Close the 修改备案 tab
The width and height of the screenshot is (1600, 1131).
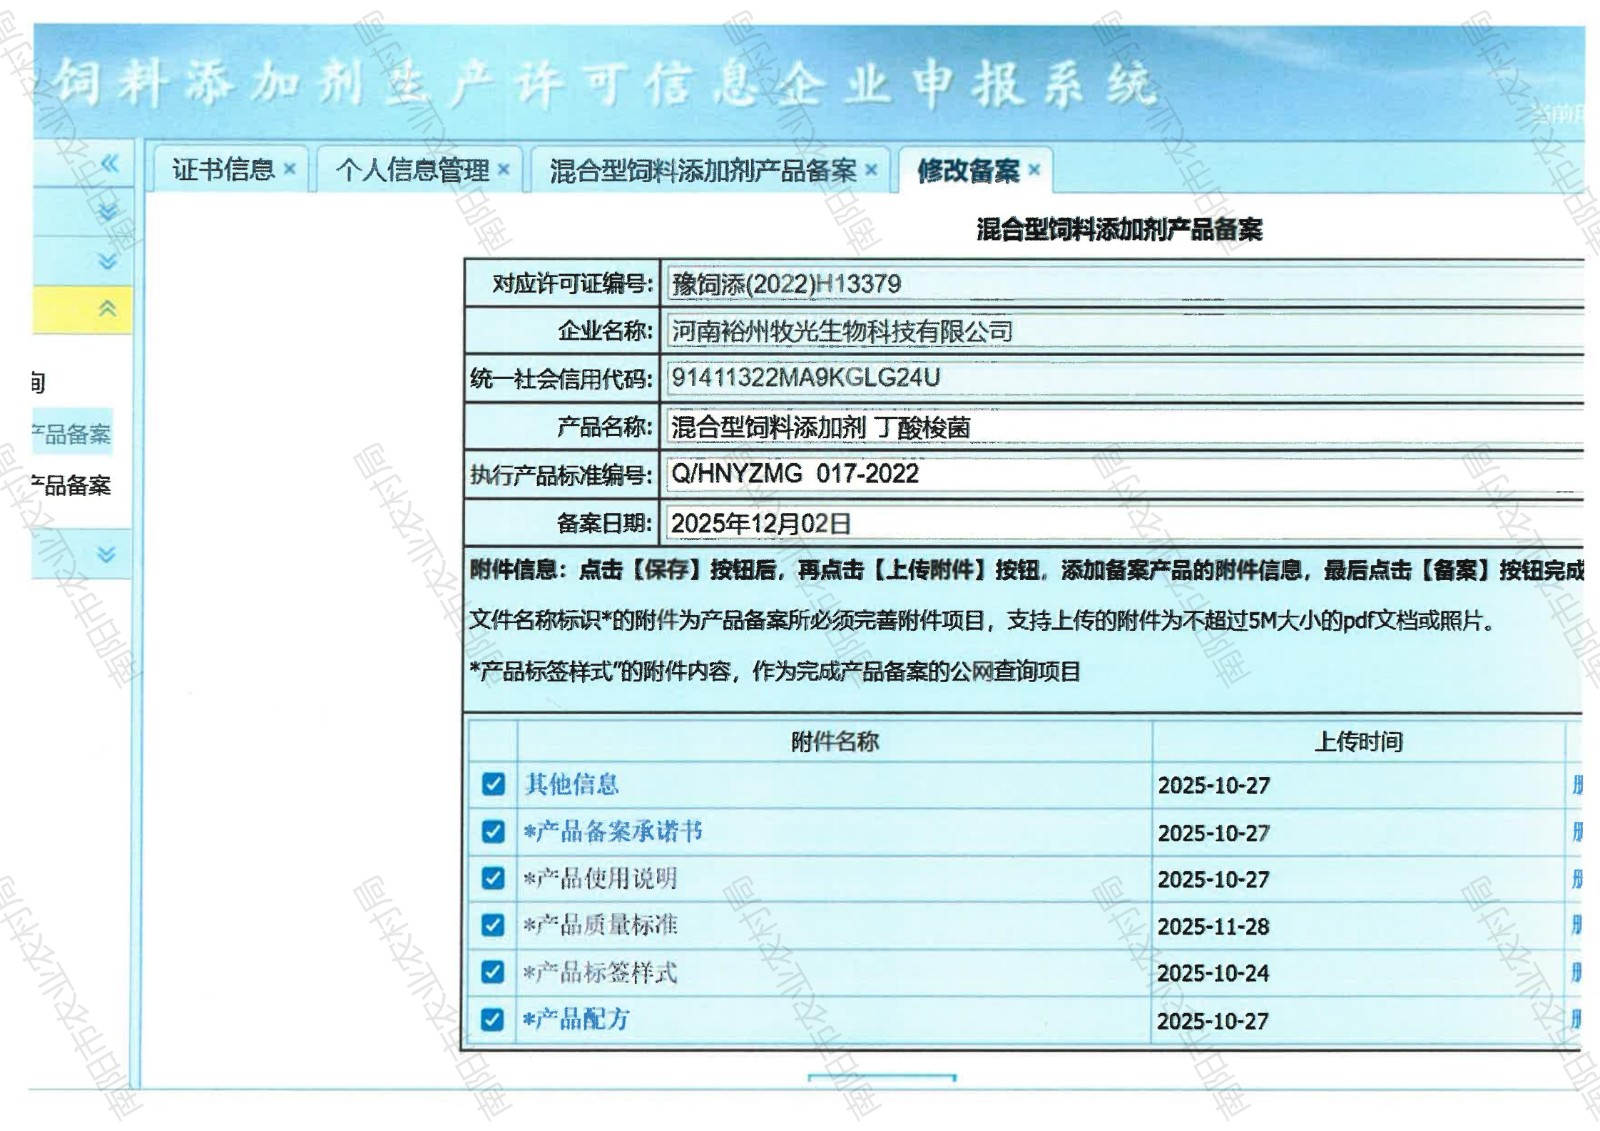[1034, 171]
